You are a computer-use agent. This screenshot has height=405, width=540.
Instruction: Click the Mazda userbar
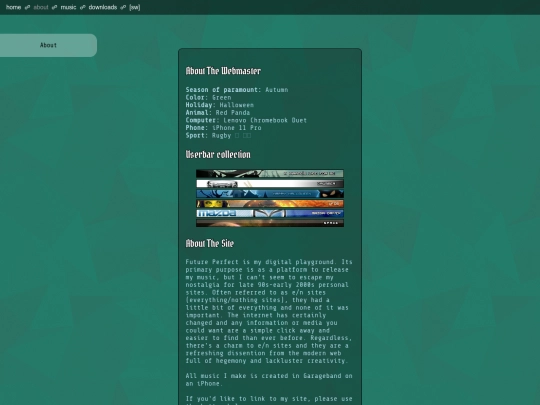(270, 214)
